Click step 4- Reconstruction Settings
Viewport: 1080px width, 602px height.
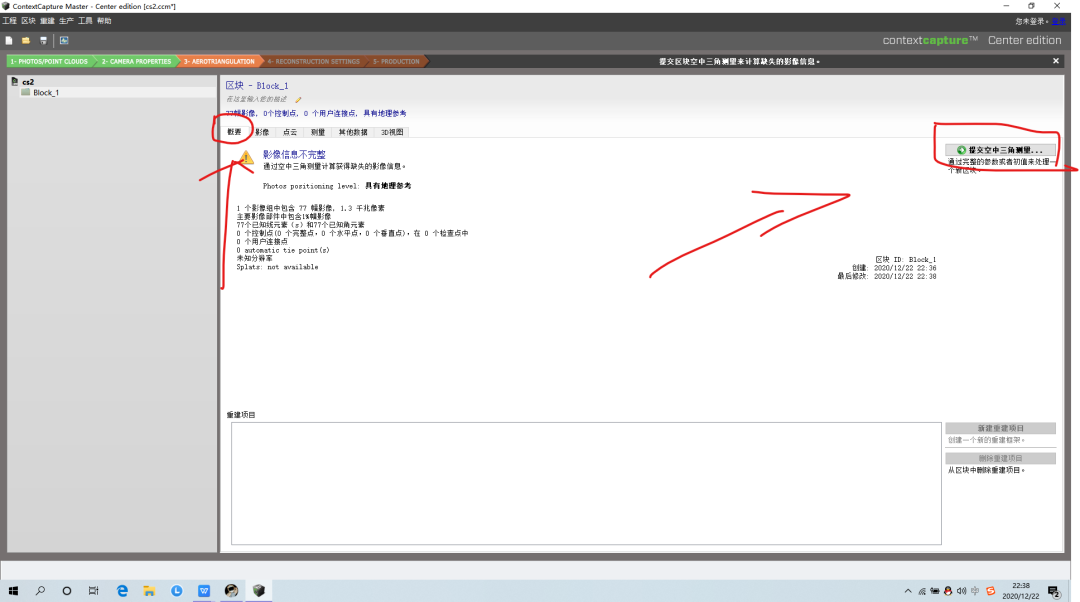click(x=313, y=61)
